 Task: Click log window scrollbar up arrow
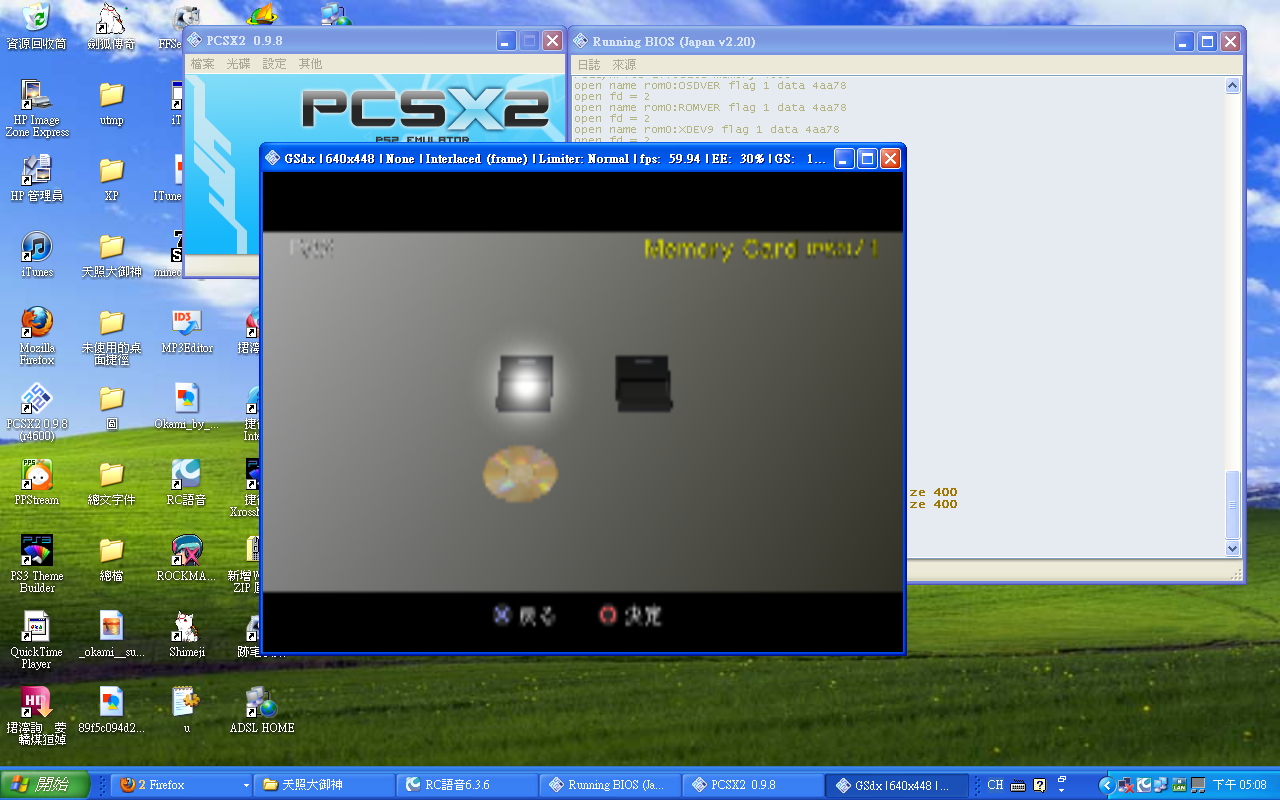1232,86
